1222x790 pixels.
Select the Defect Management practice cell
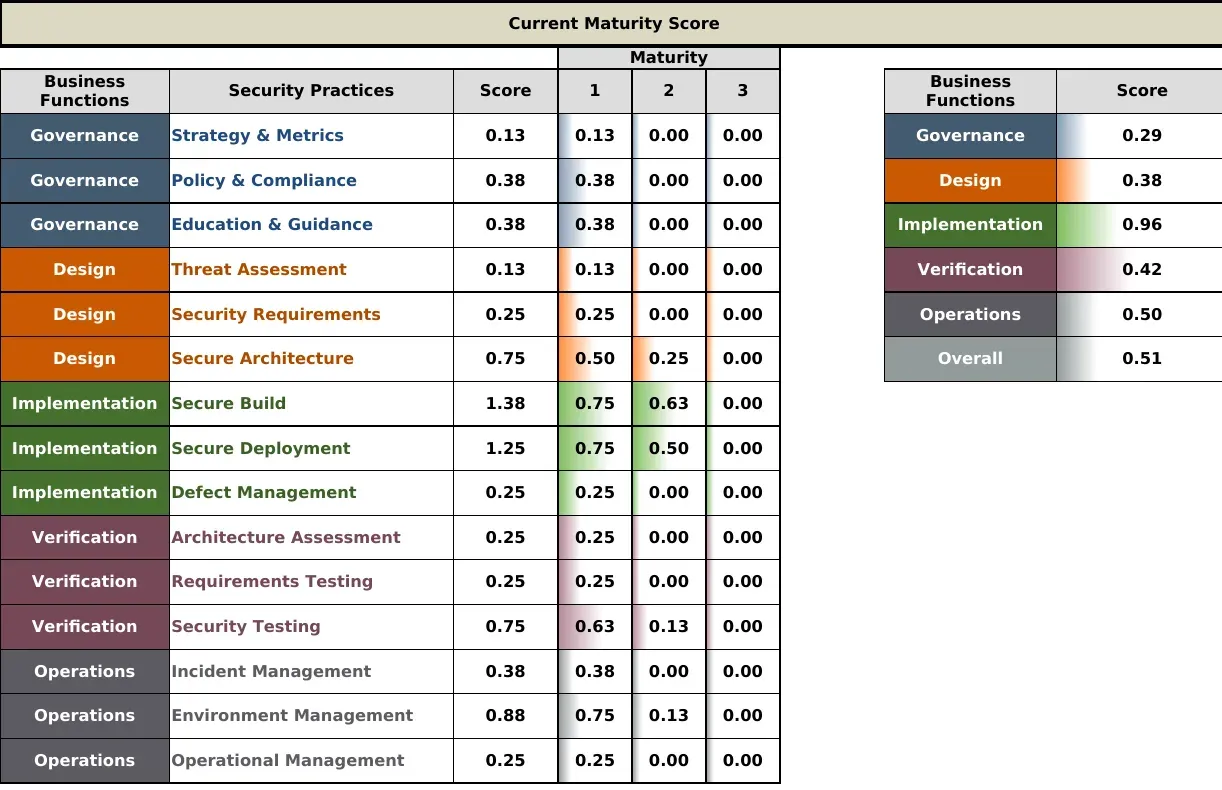[311, 493]
